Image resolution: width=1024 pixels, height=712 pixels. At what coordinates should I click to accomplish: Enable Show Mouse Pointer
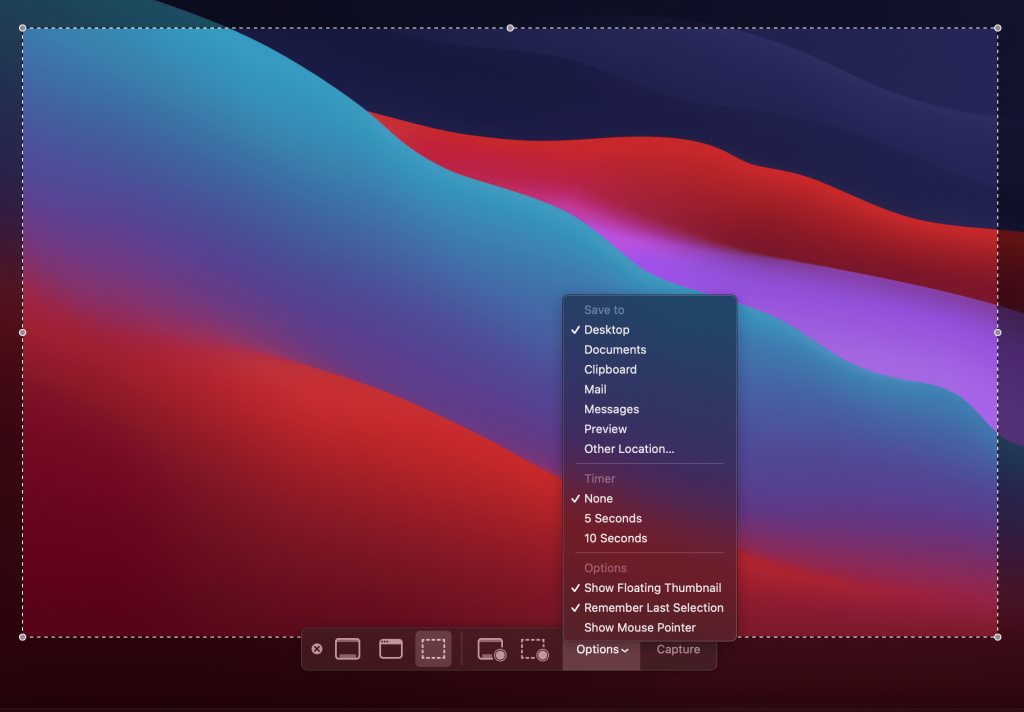pos(650,628)
